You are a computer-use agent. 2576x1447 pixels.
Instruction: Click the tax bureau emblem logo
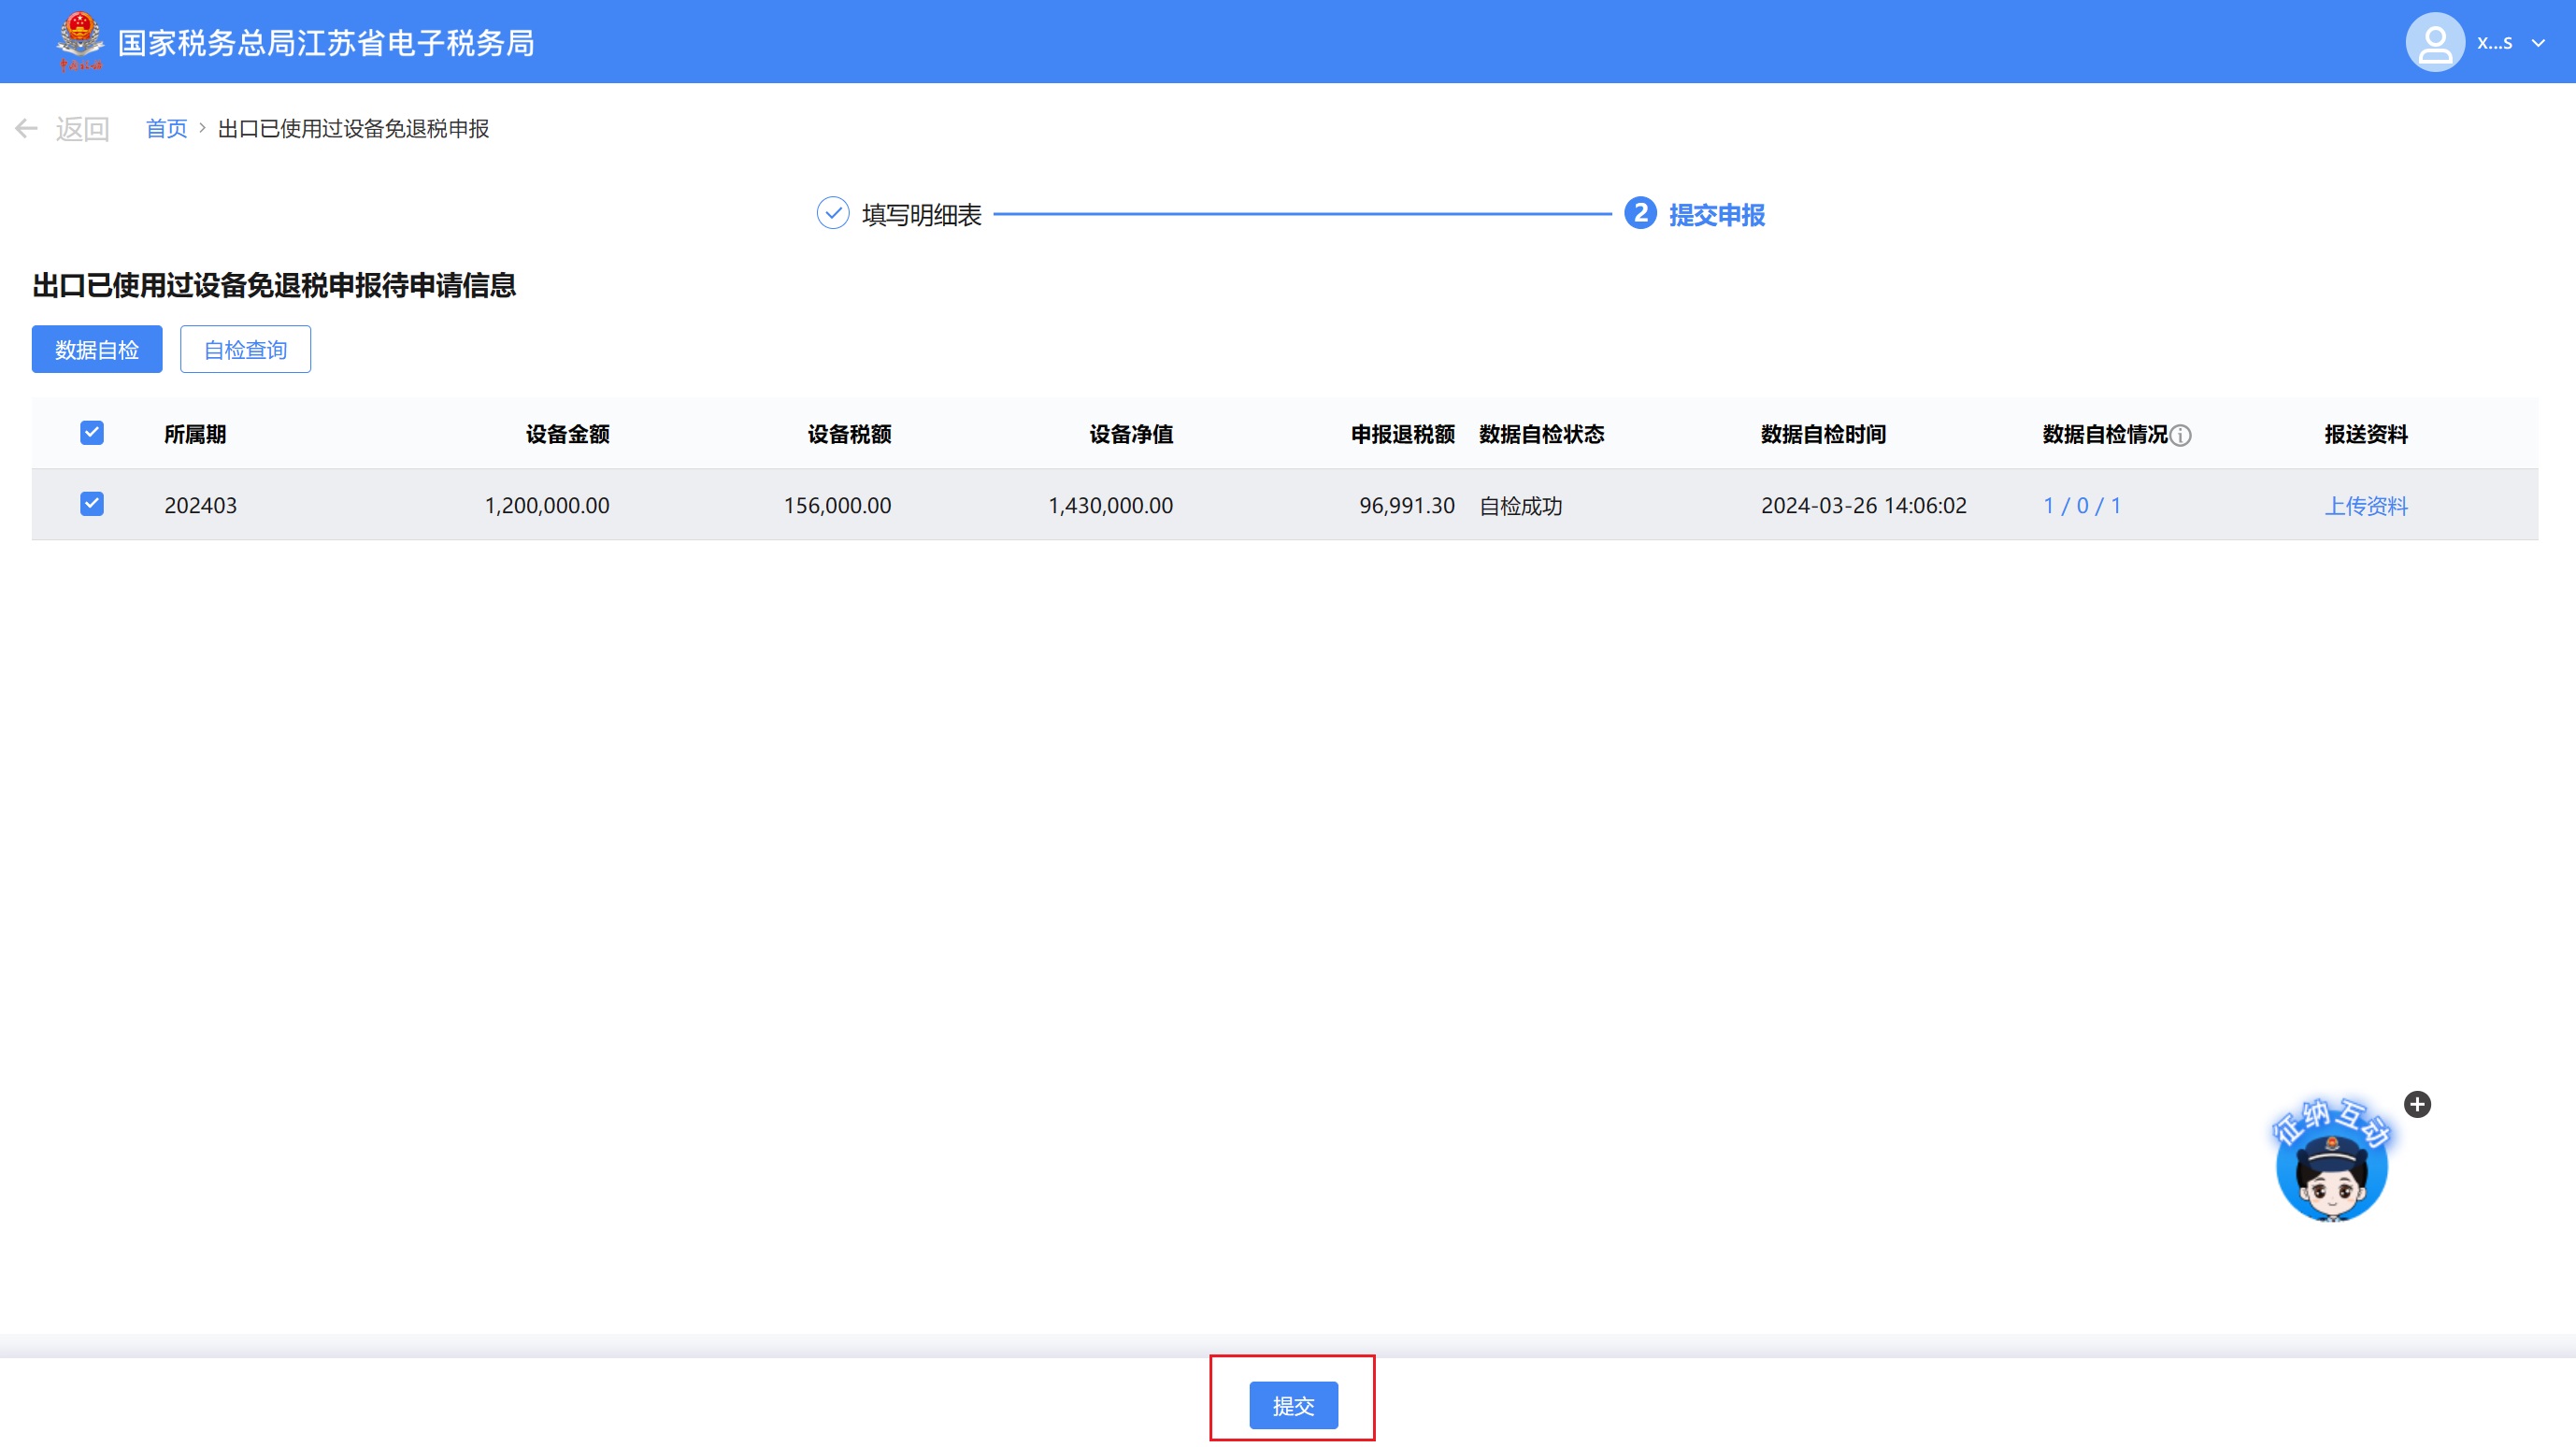(79, 41)
